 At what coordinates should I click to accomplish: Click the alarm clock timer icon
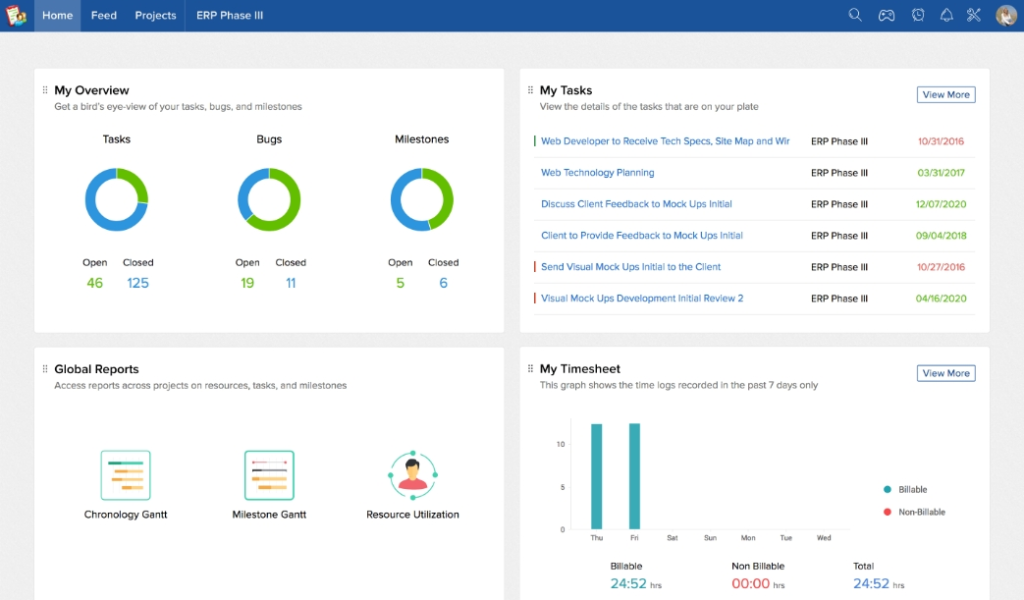[918, 15]
